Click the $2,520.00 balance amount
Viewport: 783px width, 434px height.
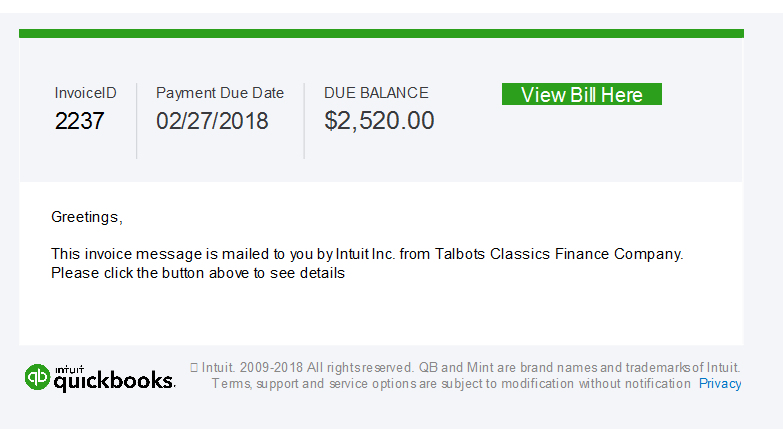point(379,120)
